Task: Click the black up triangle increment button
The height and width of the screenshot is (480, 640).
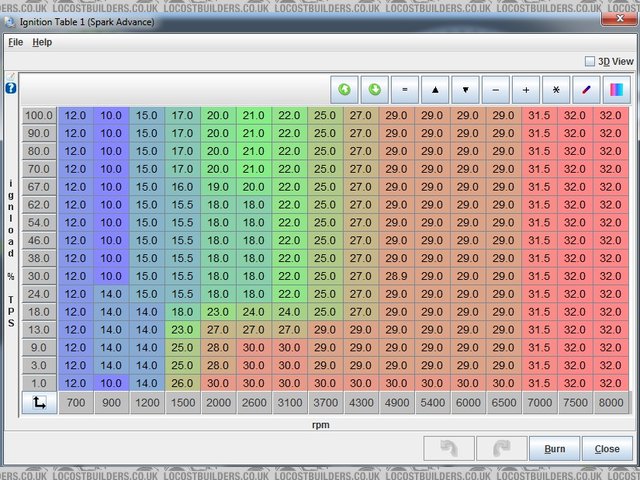Action: [436, 90]
